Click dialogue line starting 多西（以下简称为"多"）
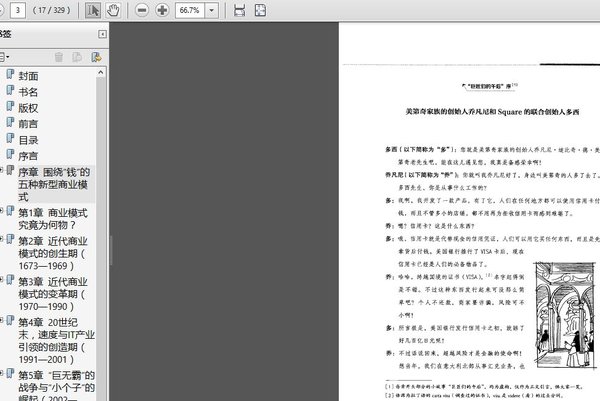Screen dimensions: 600x401 click(492, 150)
